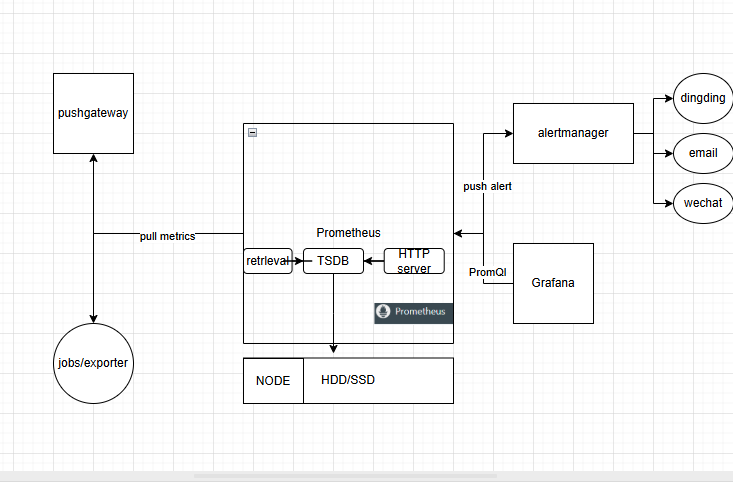Select the jobs/exporter circle
The width and height of the screenshot is (733, 482).
tap(93, 363)
